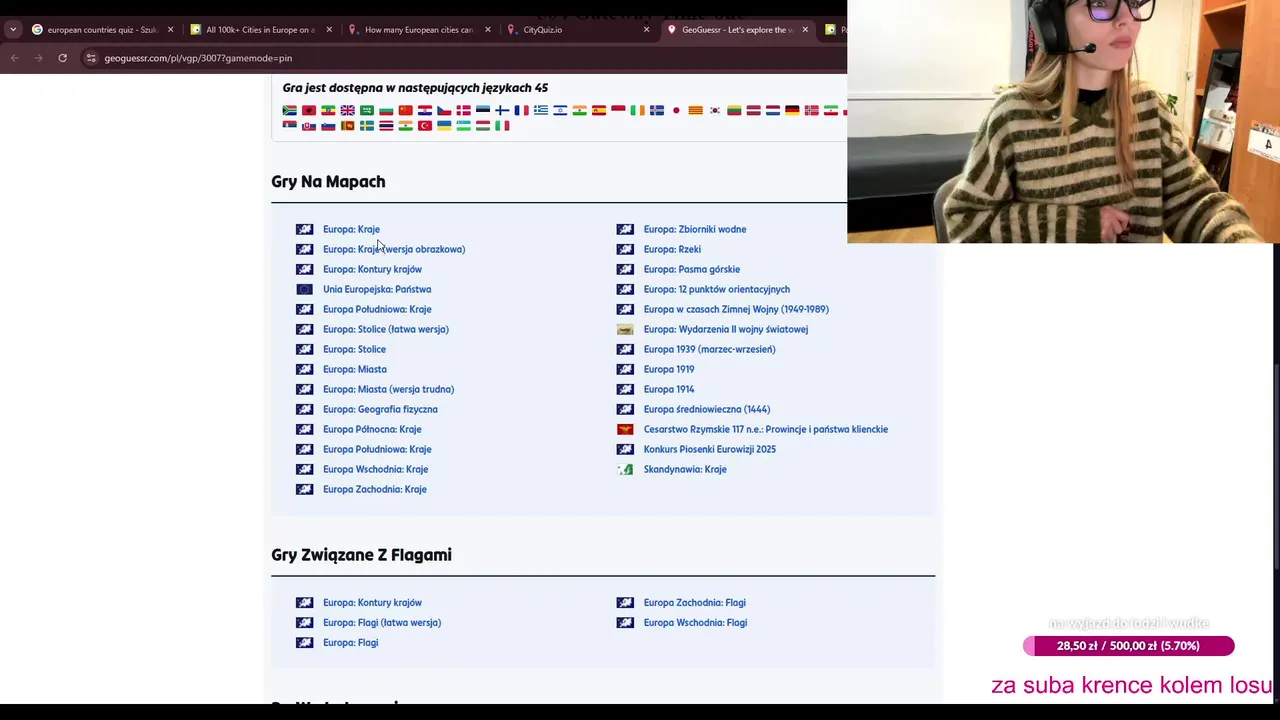Image resolution: width=1280 pixels, height=720 pixels.
Task: Open Europa średniowieczna (1444) game
Action: tap(707, 409)
